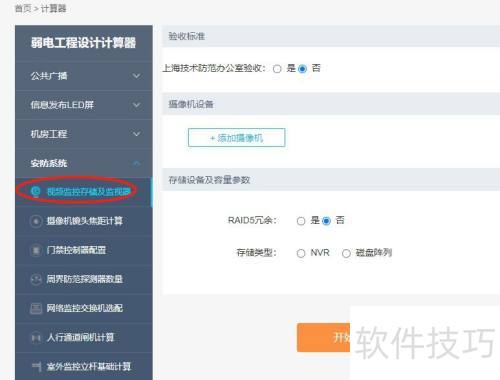Open the 机房工程 menu section
The width and height of the screenshot is (500, 380).
(x=84, y=134)
